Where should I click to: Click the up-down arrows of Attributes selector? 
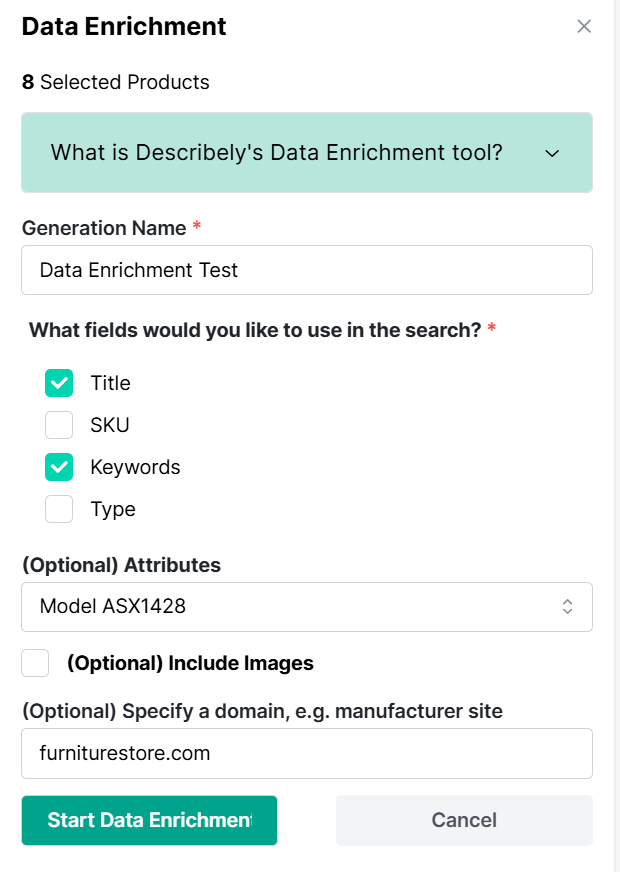click(567, 607)
